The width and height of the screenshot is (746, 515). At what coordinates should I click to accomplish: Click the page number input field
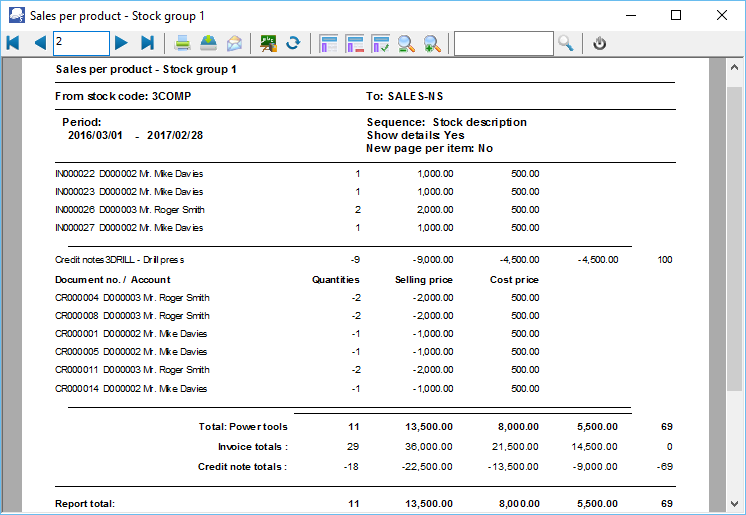click(80, 43)
